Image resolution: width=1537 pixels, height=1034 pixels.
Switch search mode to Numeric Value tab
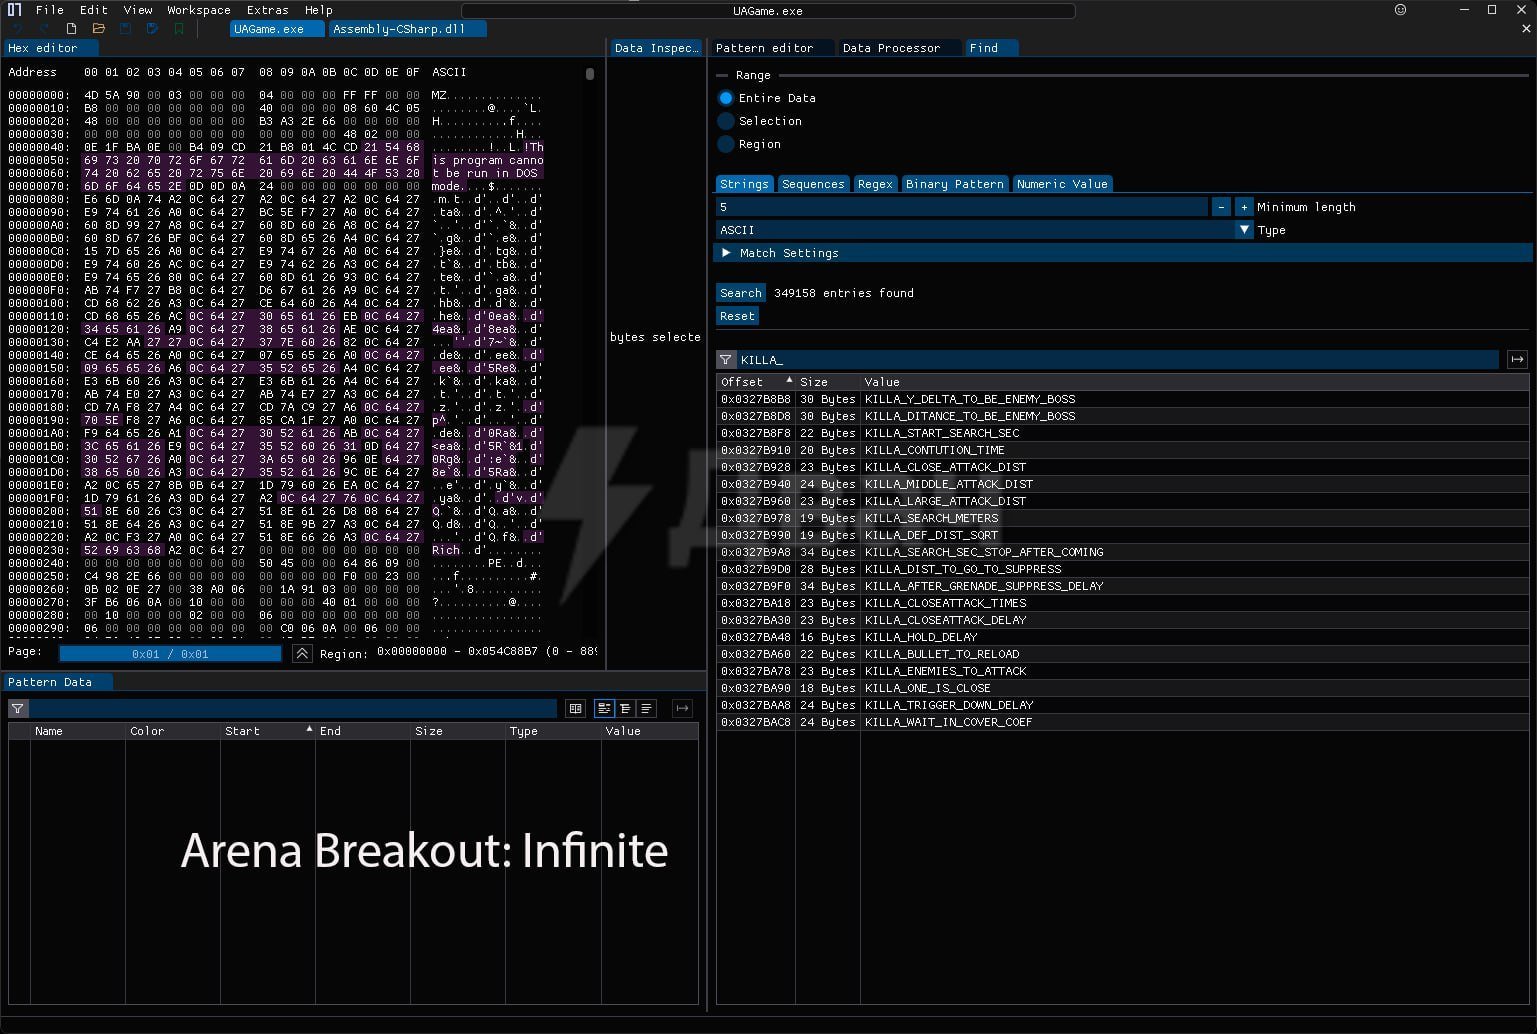tap(1062, 184)
